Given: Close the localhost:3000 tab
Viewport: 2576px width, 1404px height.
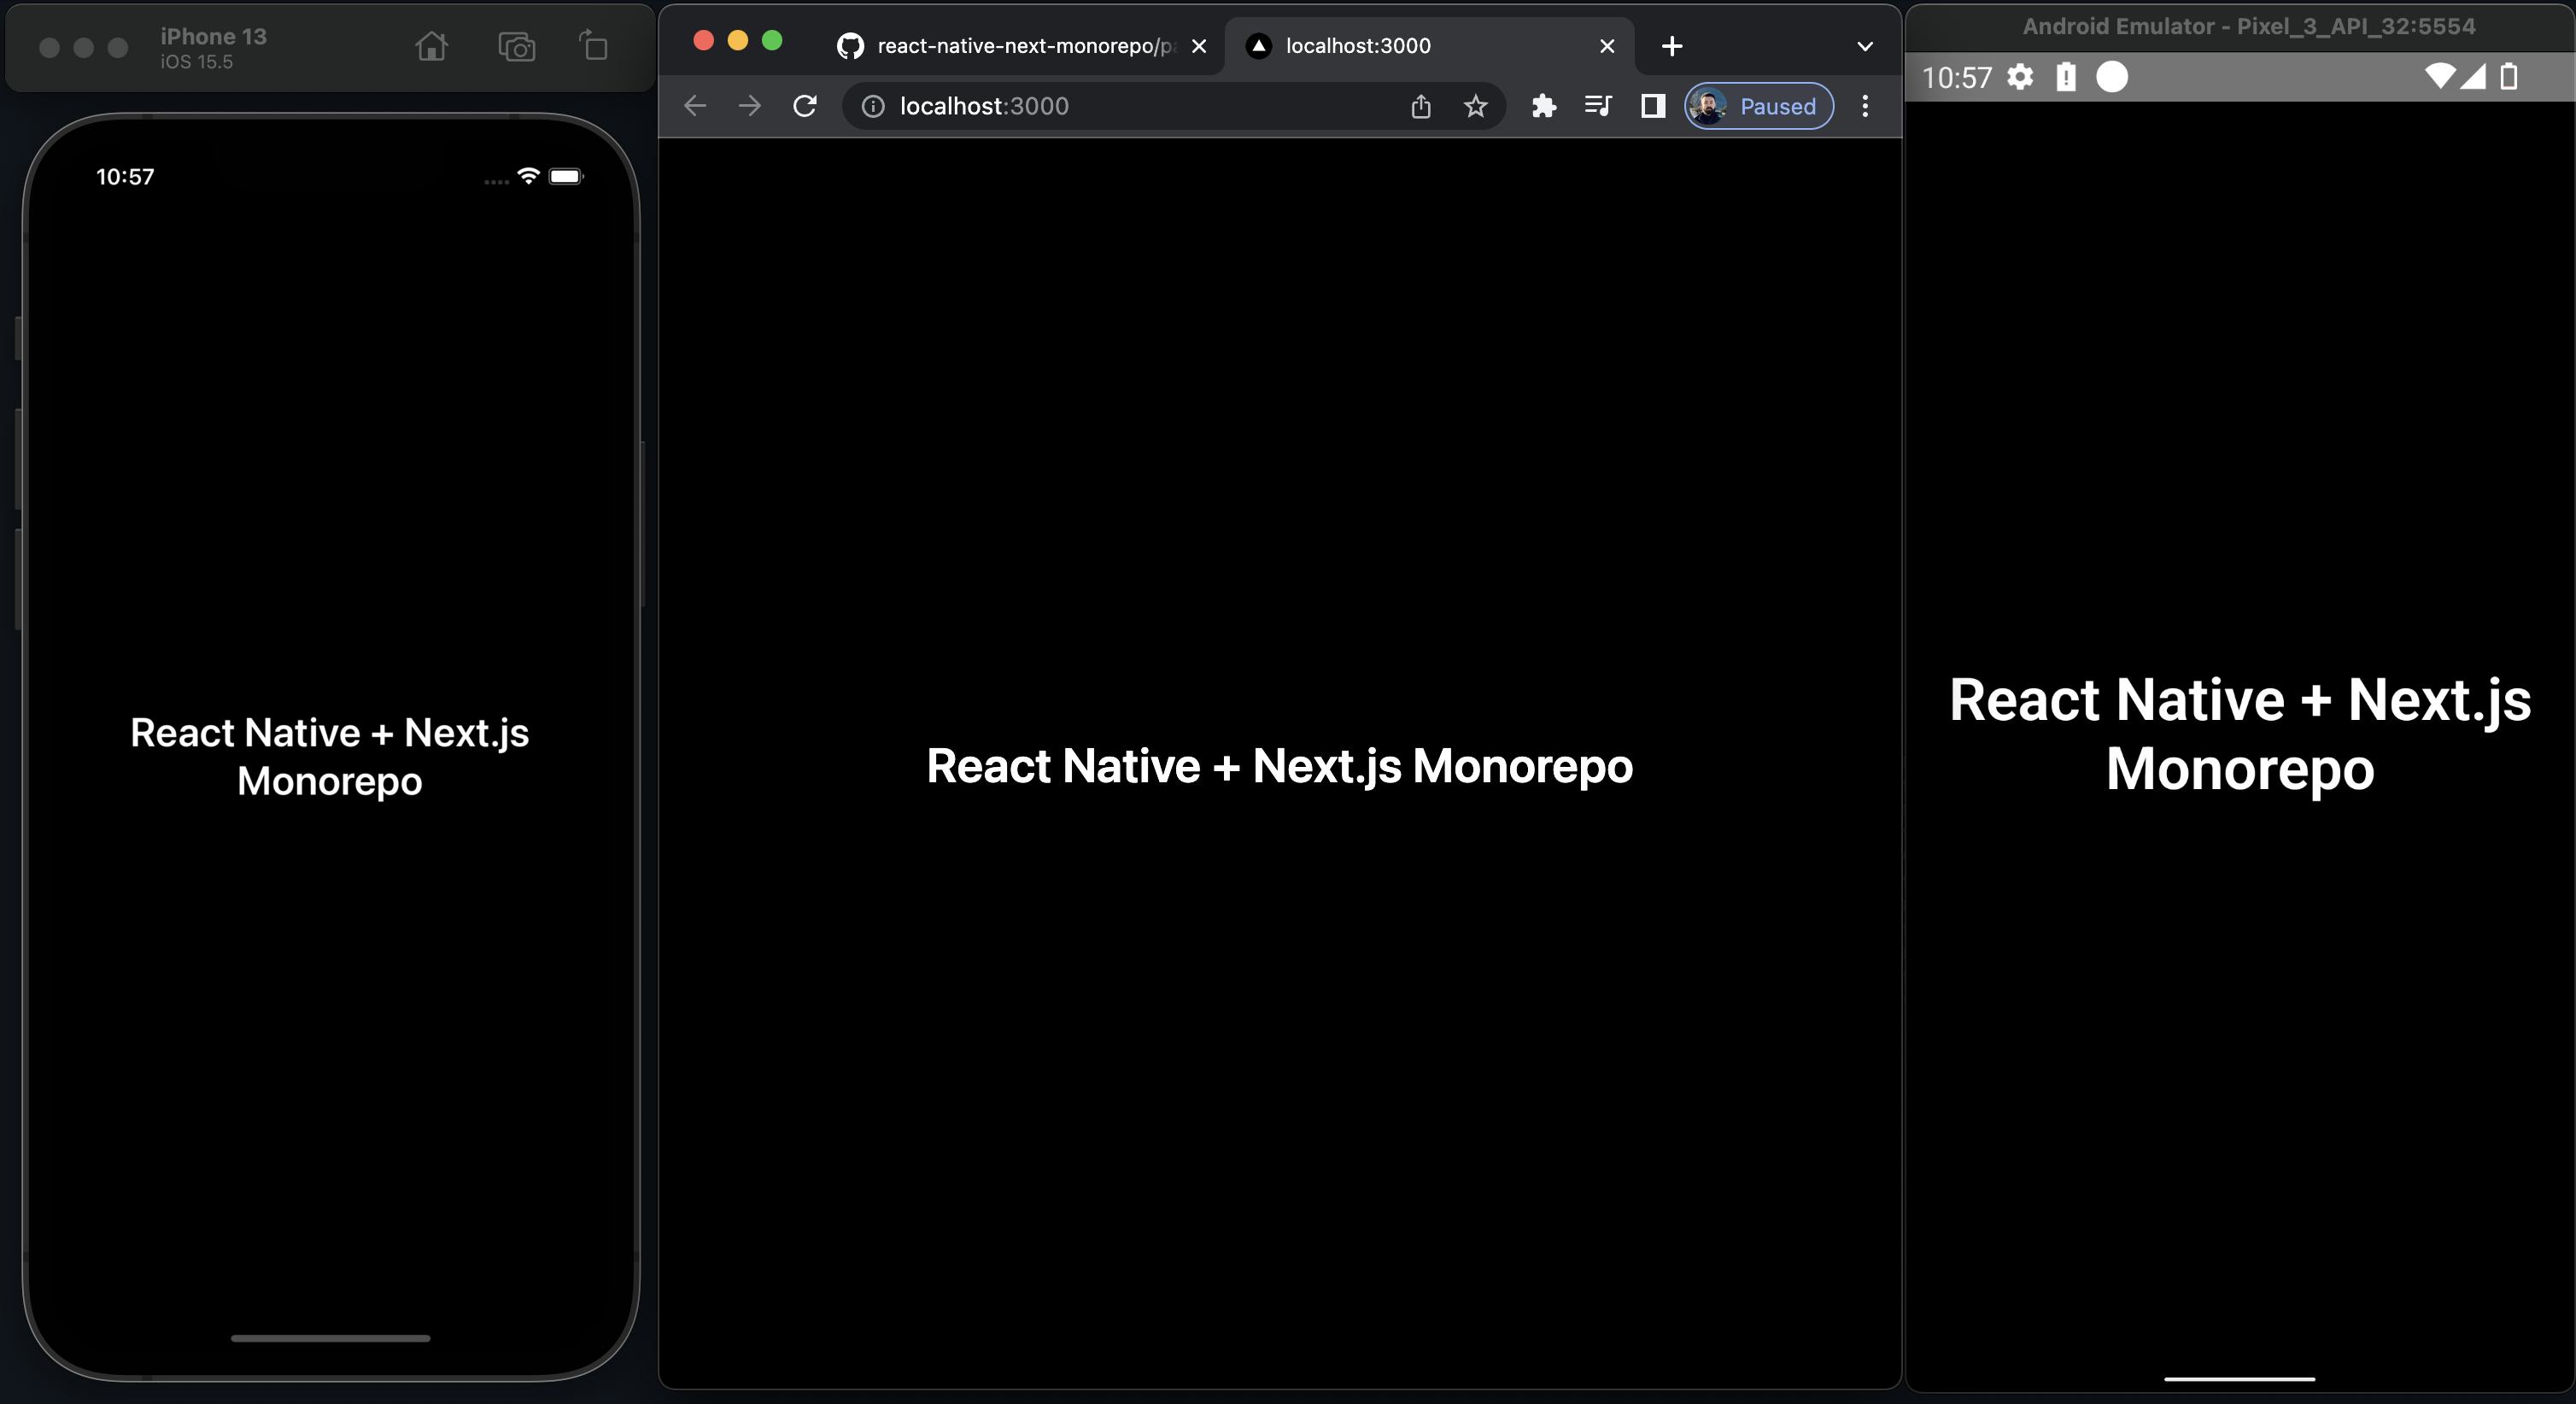Looking at the screenshot, I should 1607,46.
